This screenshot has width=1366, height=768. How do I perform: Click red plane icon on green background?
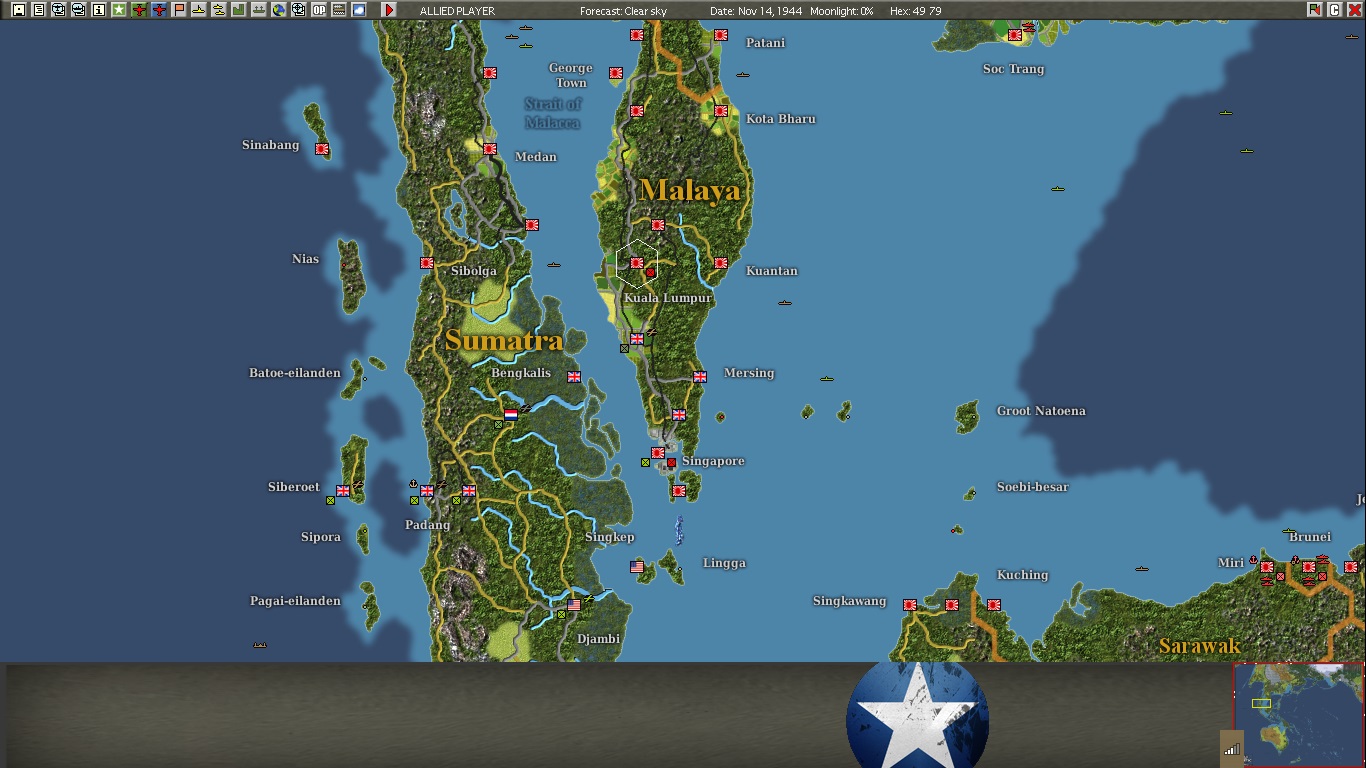click(139, 10)
